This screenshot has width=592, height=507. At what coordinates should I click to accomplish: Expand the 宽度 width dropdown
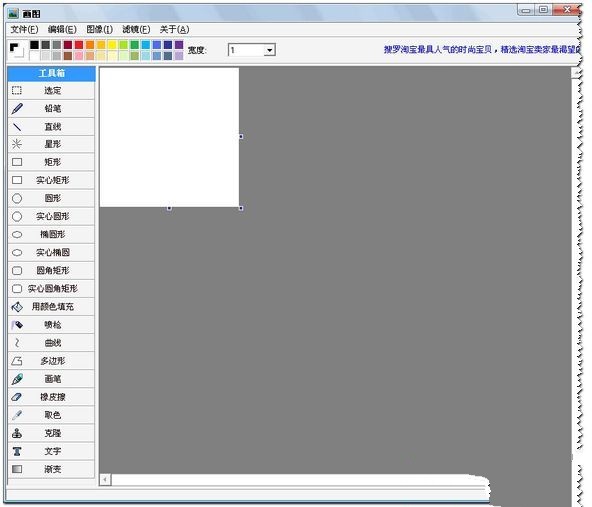tap(269, 50)
